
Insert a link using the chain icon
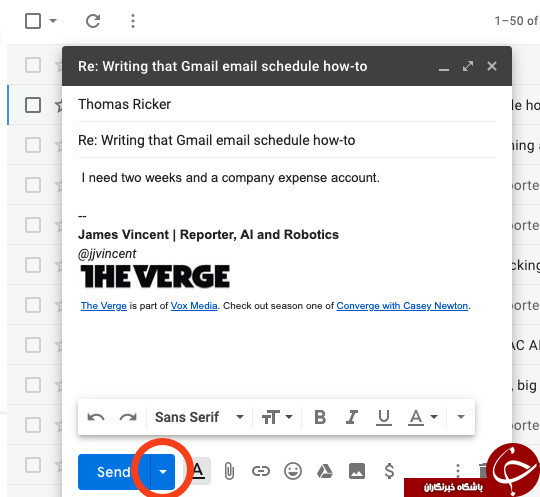pyautogui.click(x=261, y=471)
